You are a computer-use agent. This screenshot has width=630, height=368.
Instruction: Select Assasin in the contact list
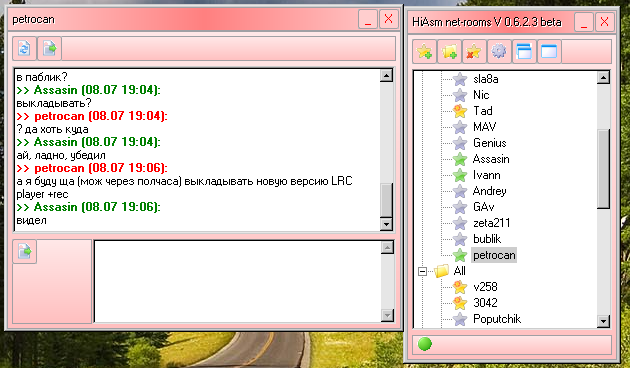pos(491,159)
